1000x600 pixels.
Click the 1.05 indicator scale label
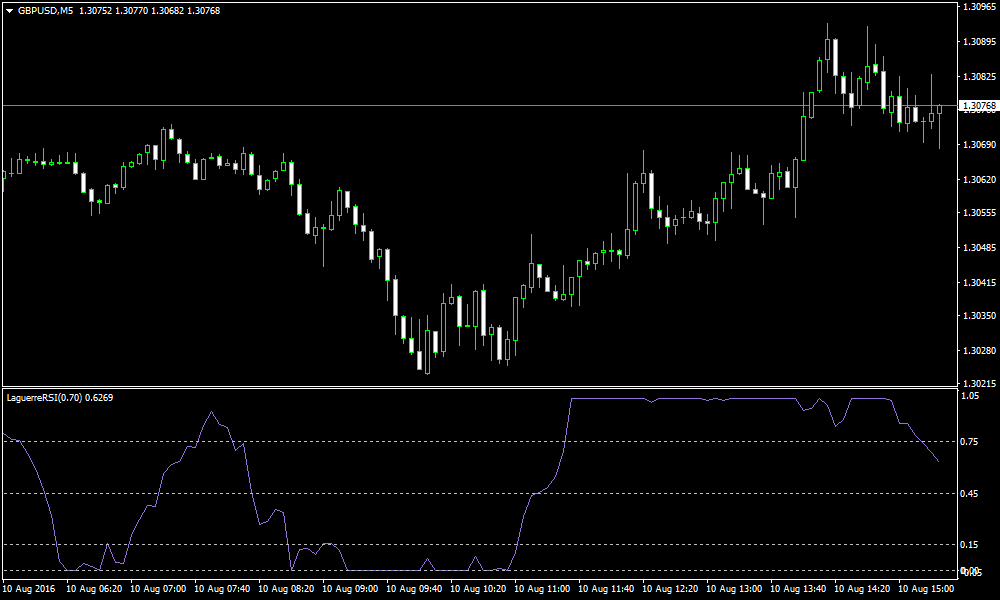click(969, 396)
